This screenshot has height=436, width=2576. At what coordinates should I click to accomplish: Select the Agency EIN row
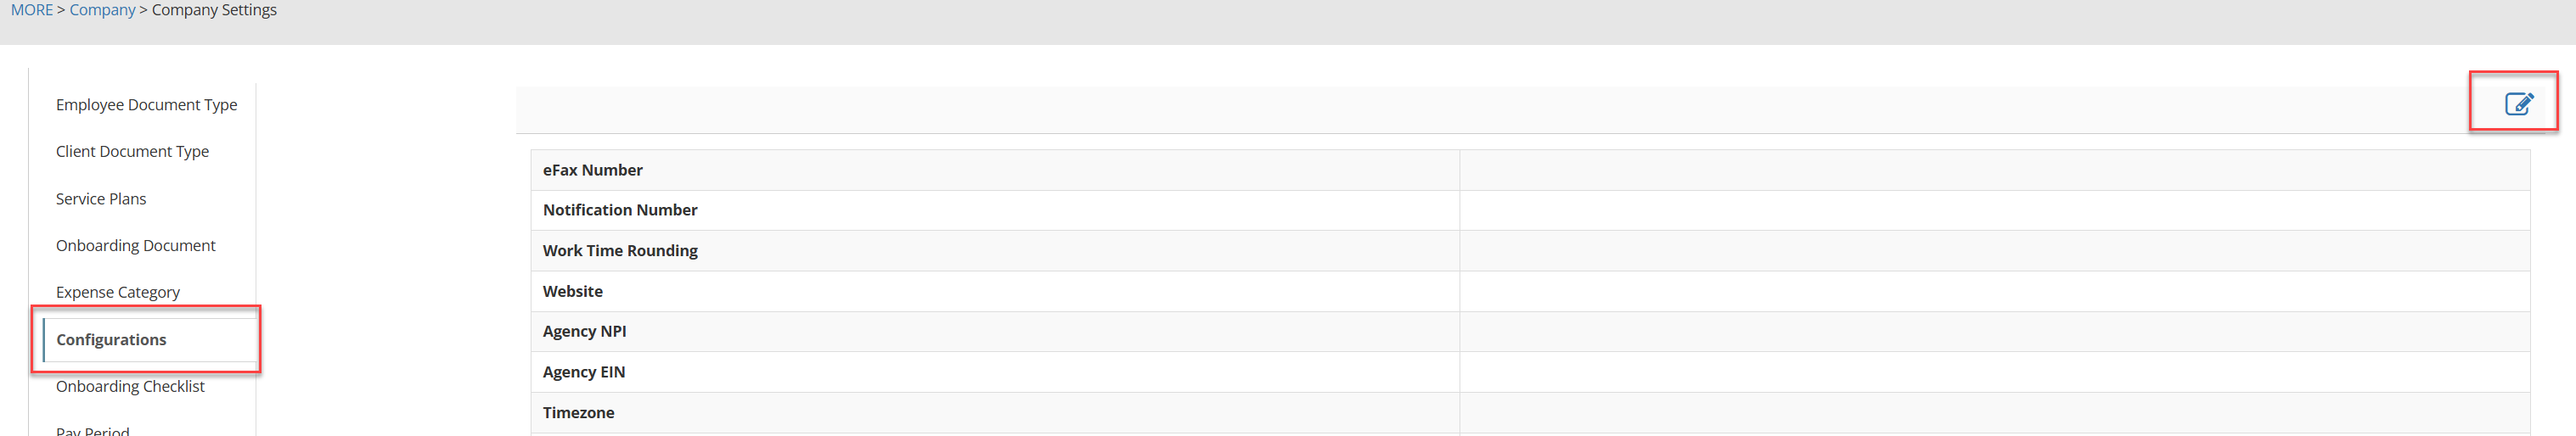tap(583, 373)
